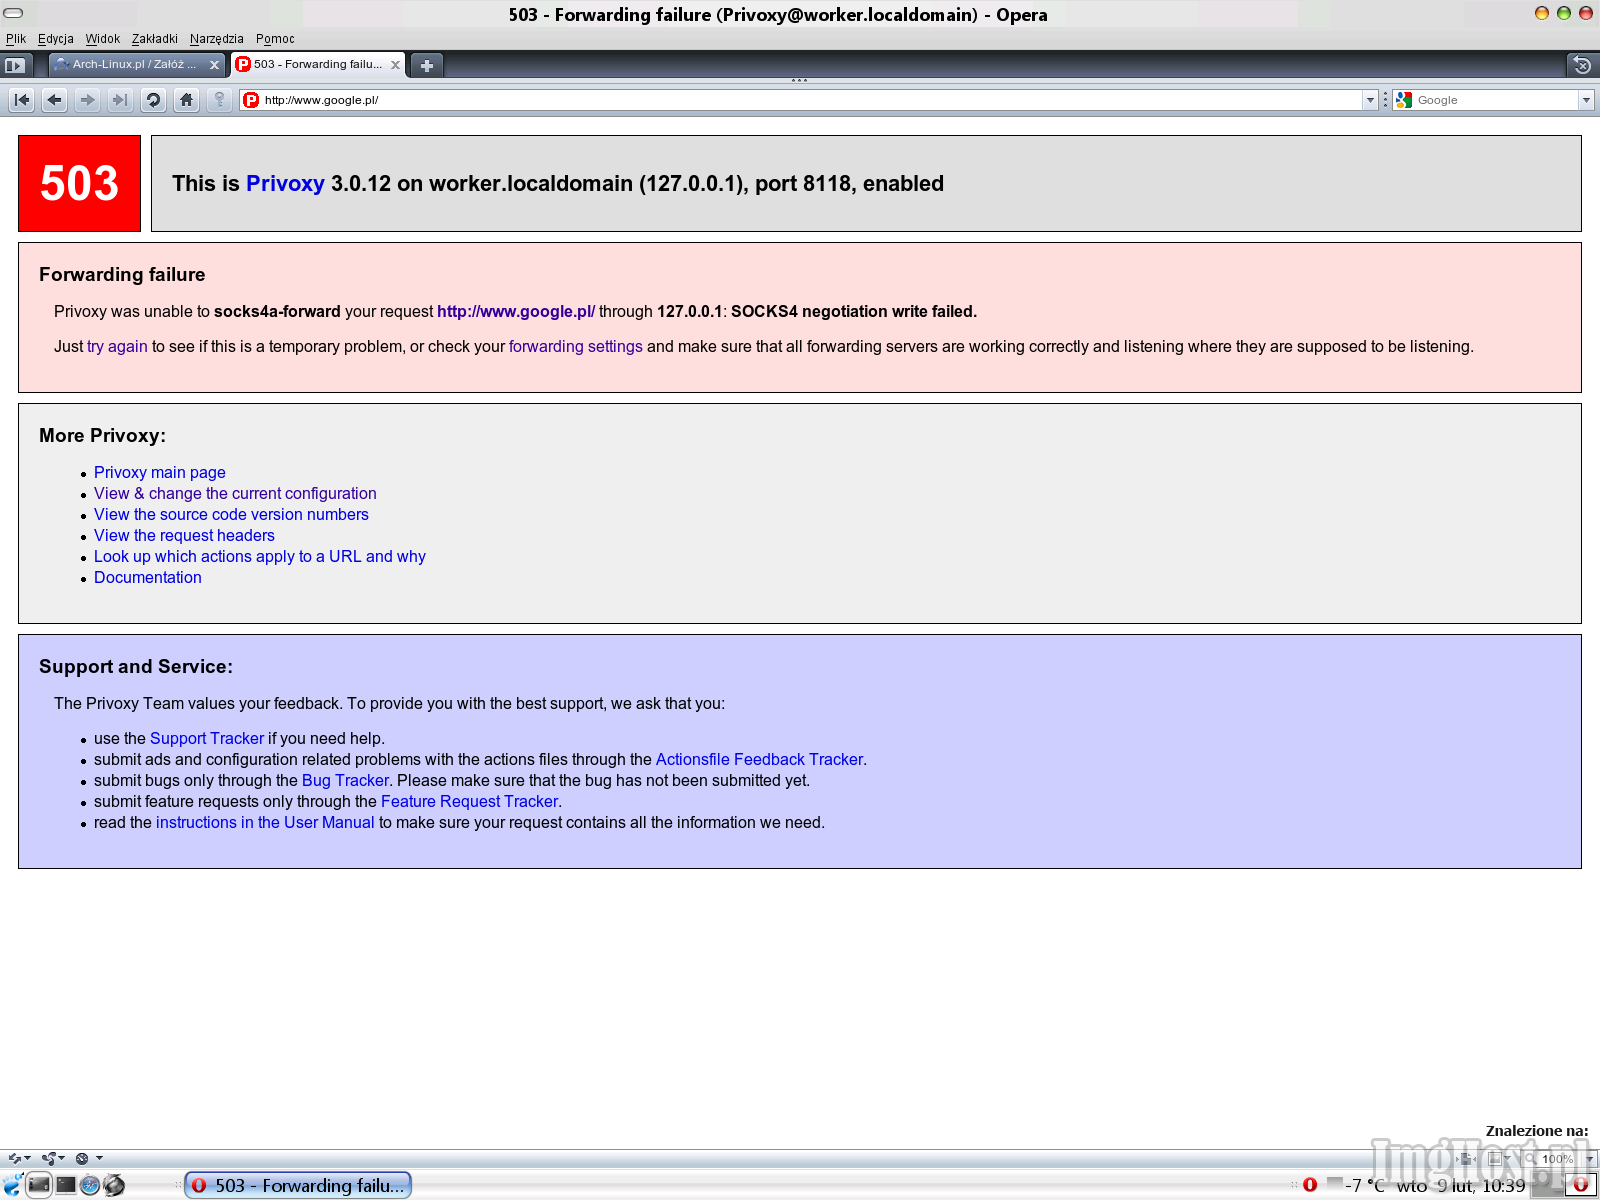The width and height of the screenshot is (1600, 1200).
Task: Open the 'forwarding settings' link
Action: pyautogui.click(x=576, y=347)
